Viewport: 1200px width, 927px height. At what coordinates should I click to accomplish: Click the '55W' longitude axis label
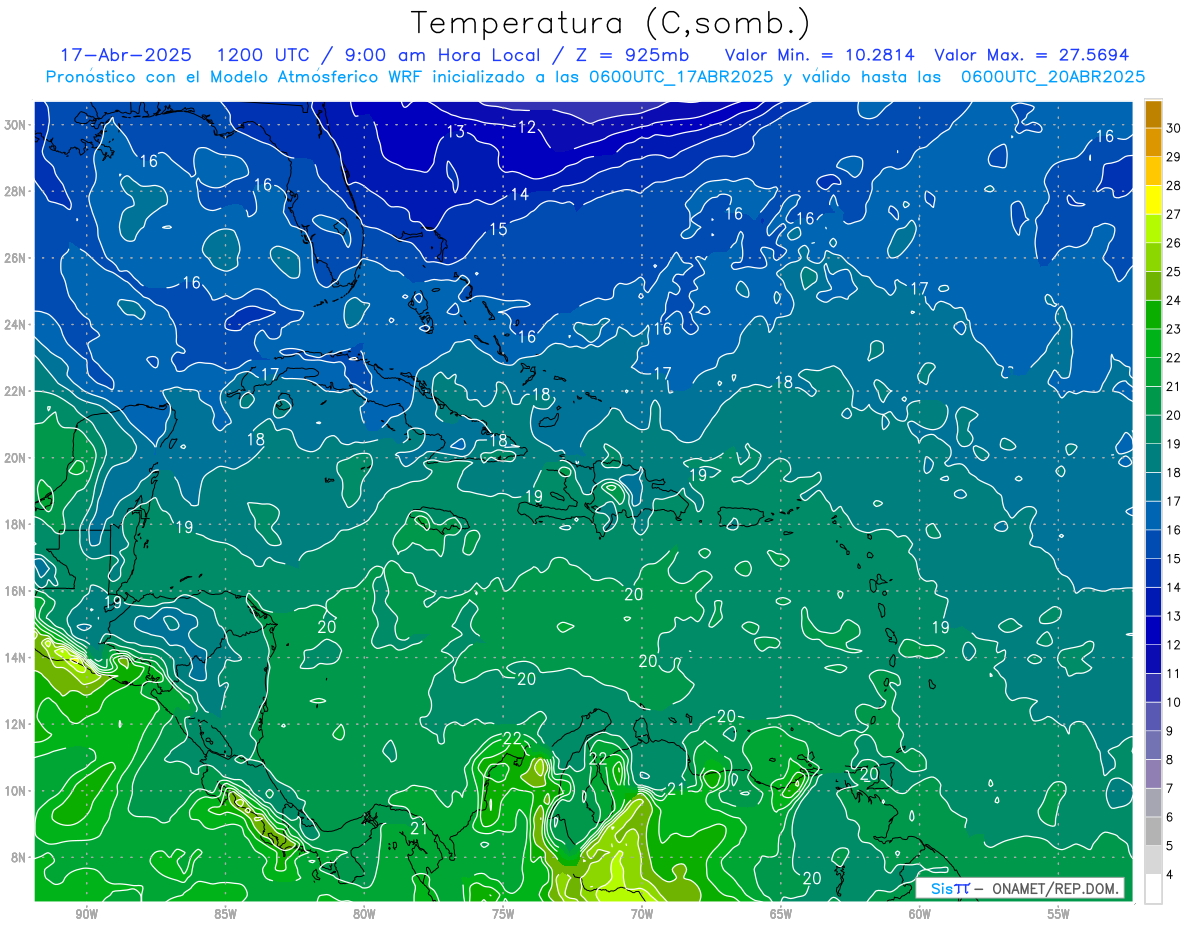pos(1059,914)
